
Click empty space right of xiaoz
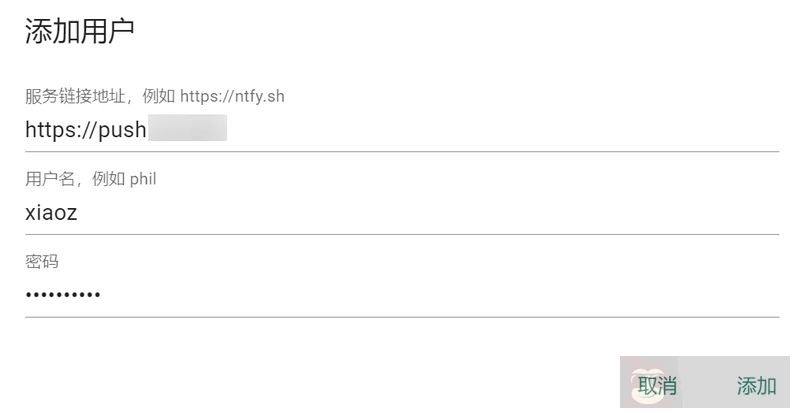coord(400,213)
